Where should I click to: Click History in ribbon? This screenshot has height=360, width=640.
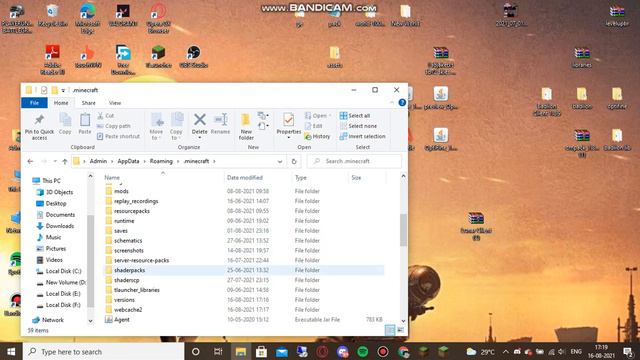[x=317, y=136]
